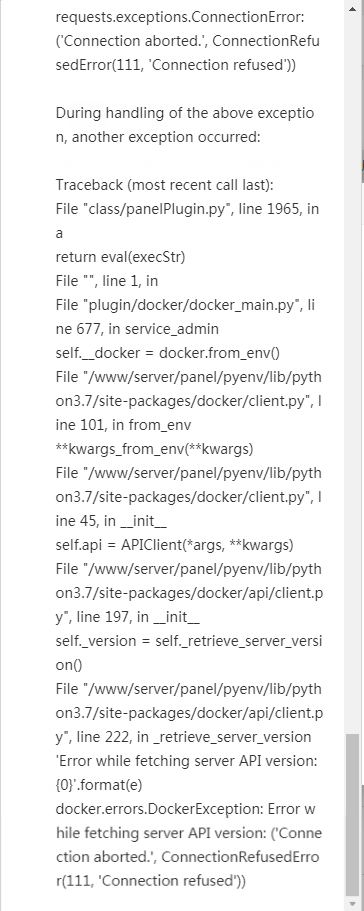Click the 'plugin/docker/docker_main.py' file line
Image resolution: width=364 pixels, height=911 pixels.
coord(185,304)
